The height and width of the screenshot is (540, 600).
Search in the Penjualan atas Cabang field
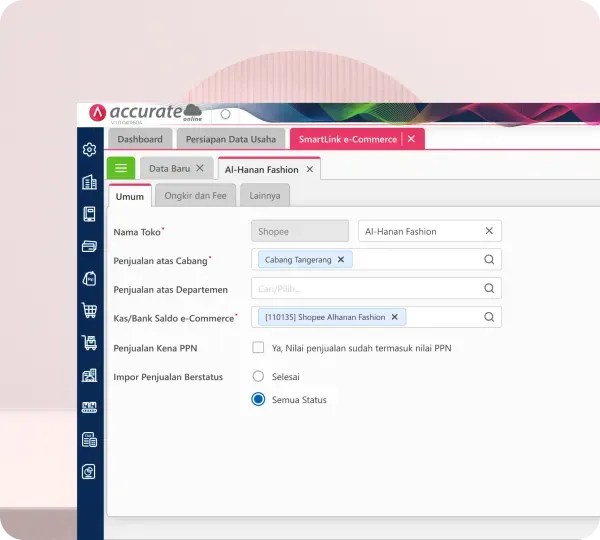[489, 259]
